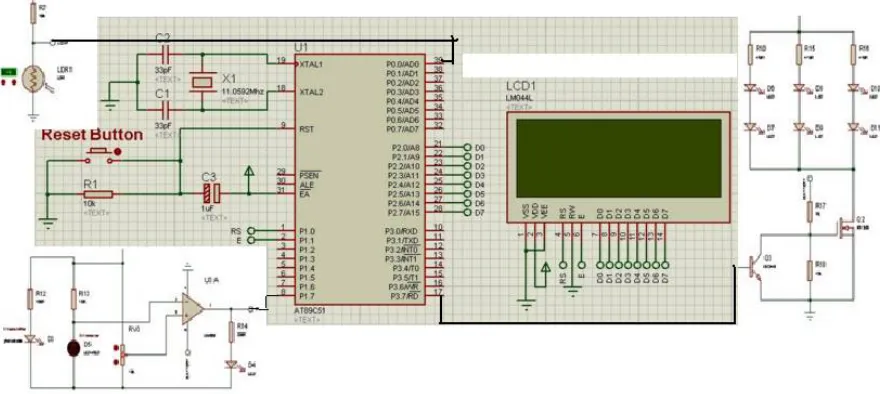The image size is (880, 394).
Task: Click the red Reset Button heading text
Action: [x=93, y=135]
